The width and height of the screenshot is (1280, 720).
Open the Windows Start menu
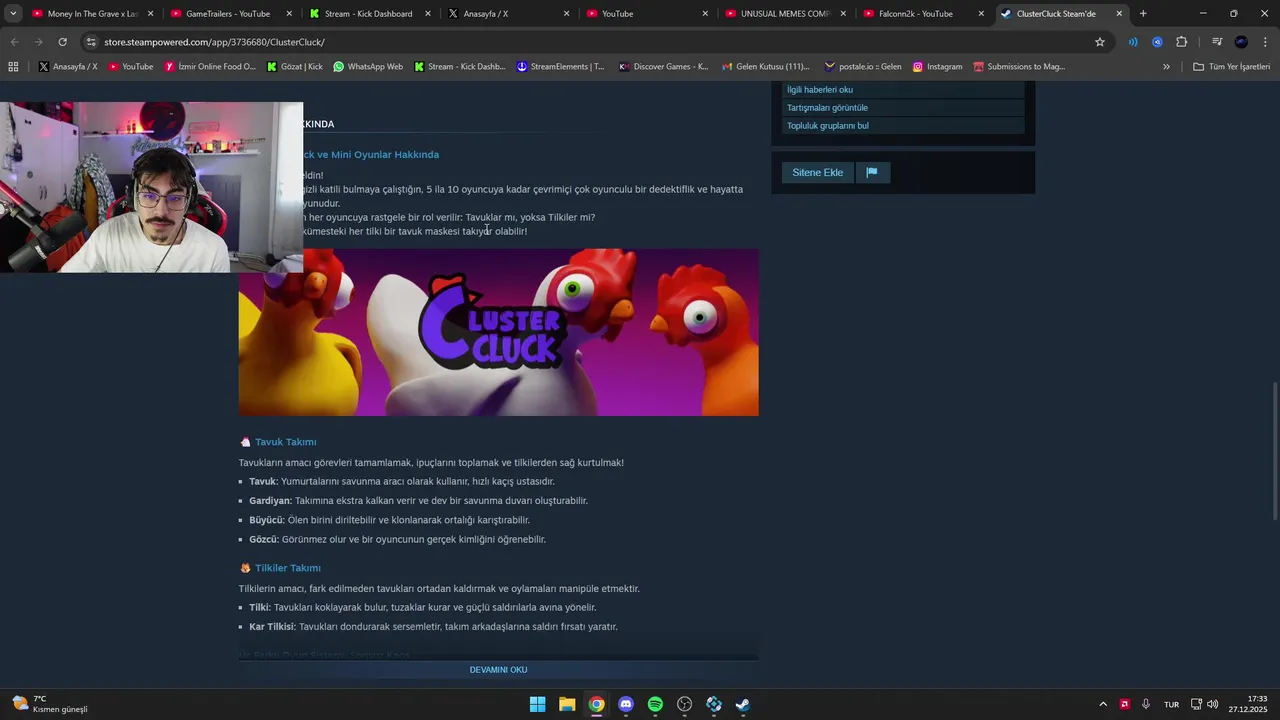pyautogui.click(x=537, y=704)
